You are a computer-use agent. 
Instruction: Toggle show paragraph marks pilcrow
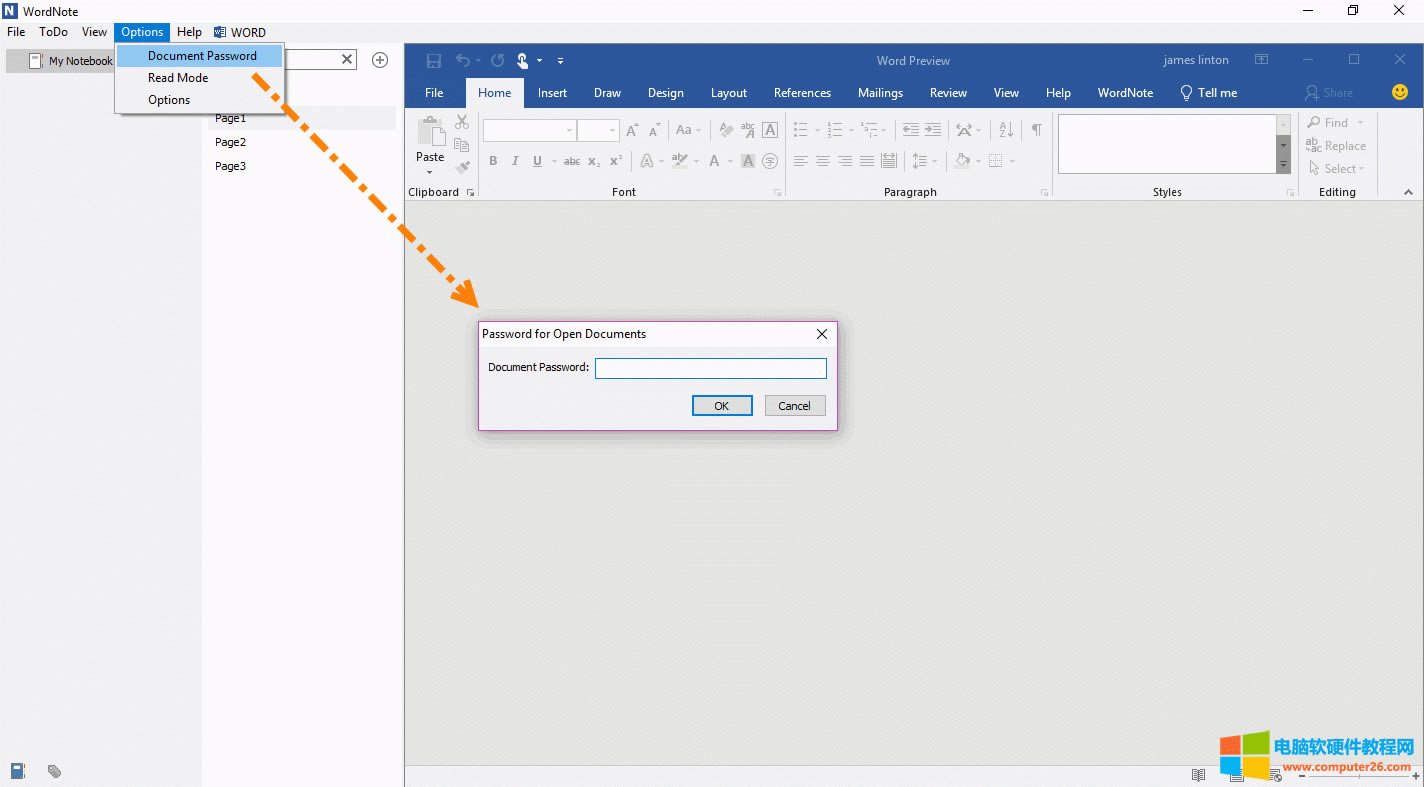1036,130
